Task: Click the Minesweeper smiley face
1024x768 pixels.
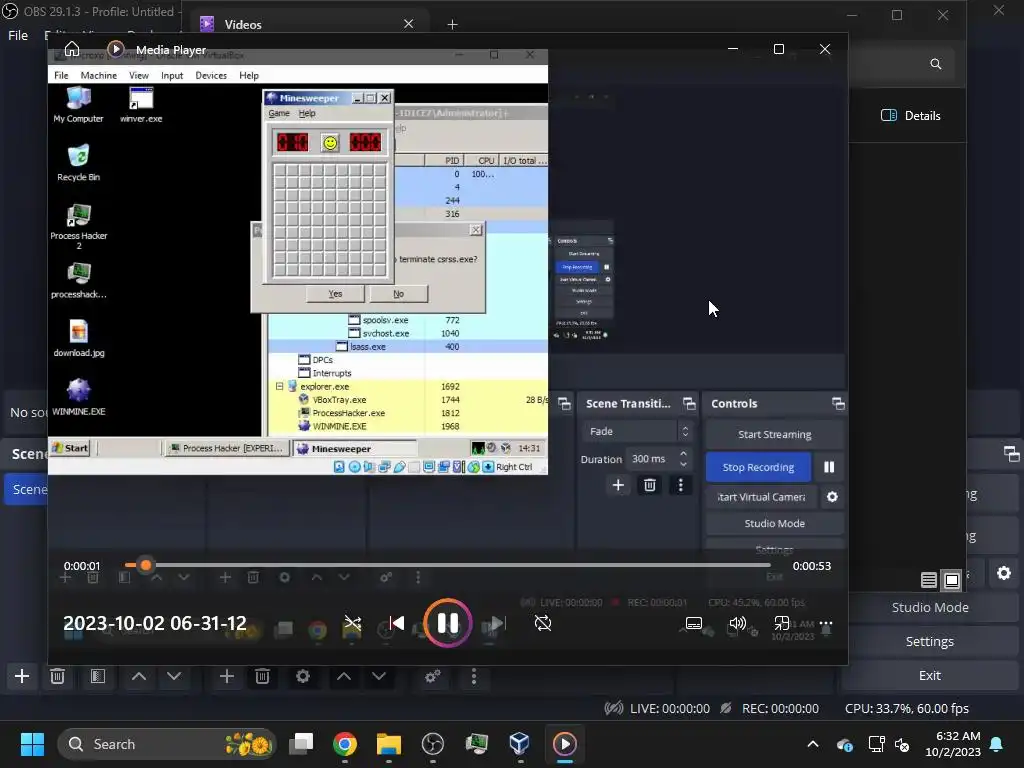Action: click(330, 142)
